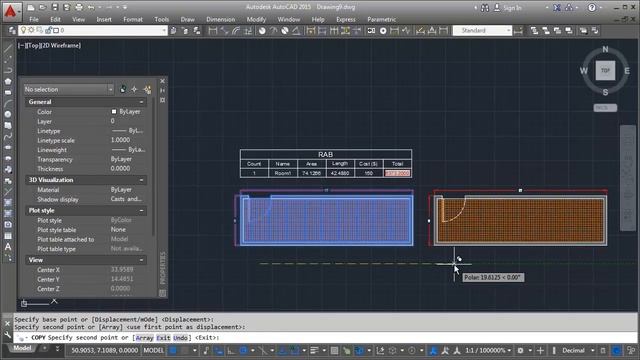Click the Save icon in quick access toolbar
Viewport: 640px width, 360px height.
(x=55, y=7)
